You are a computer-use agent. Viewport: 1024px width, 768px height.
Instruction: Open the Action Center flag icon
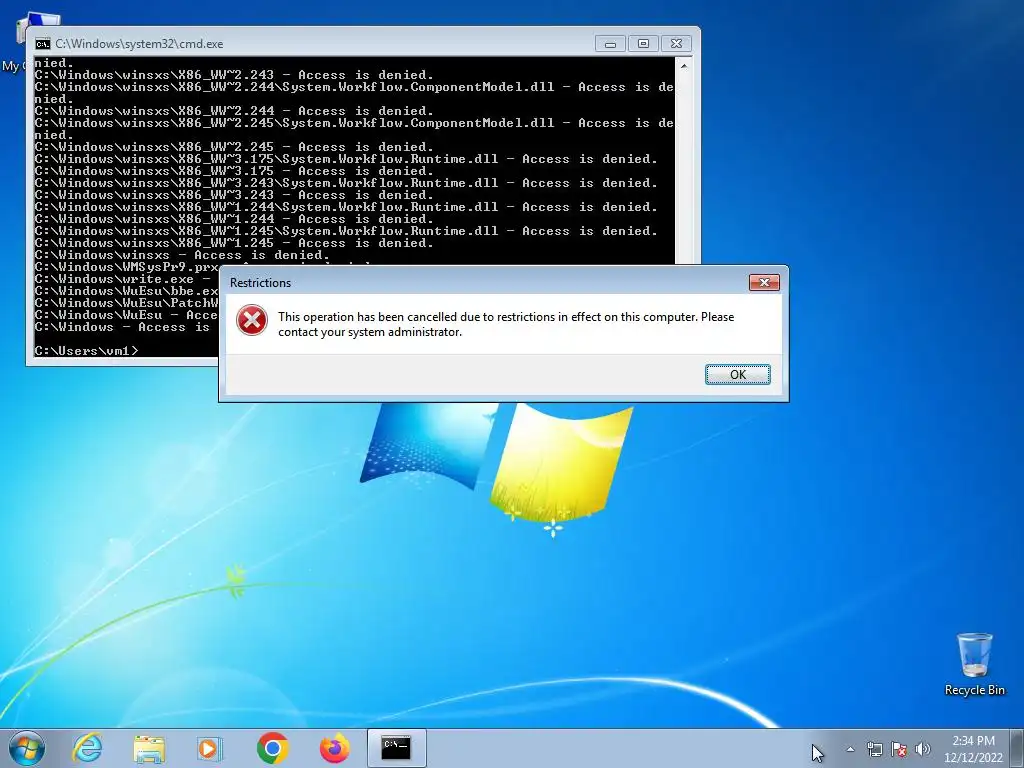pyautogui.click(x=899, y=749)
